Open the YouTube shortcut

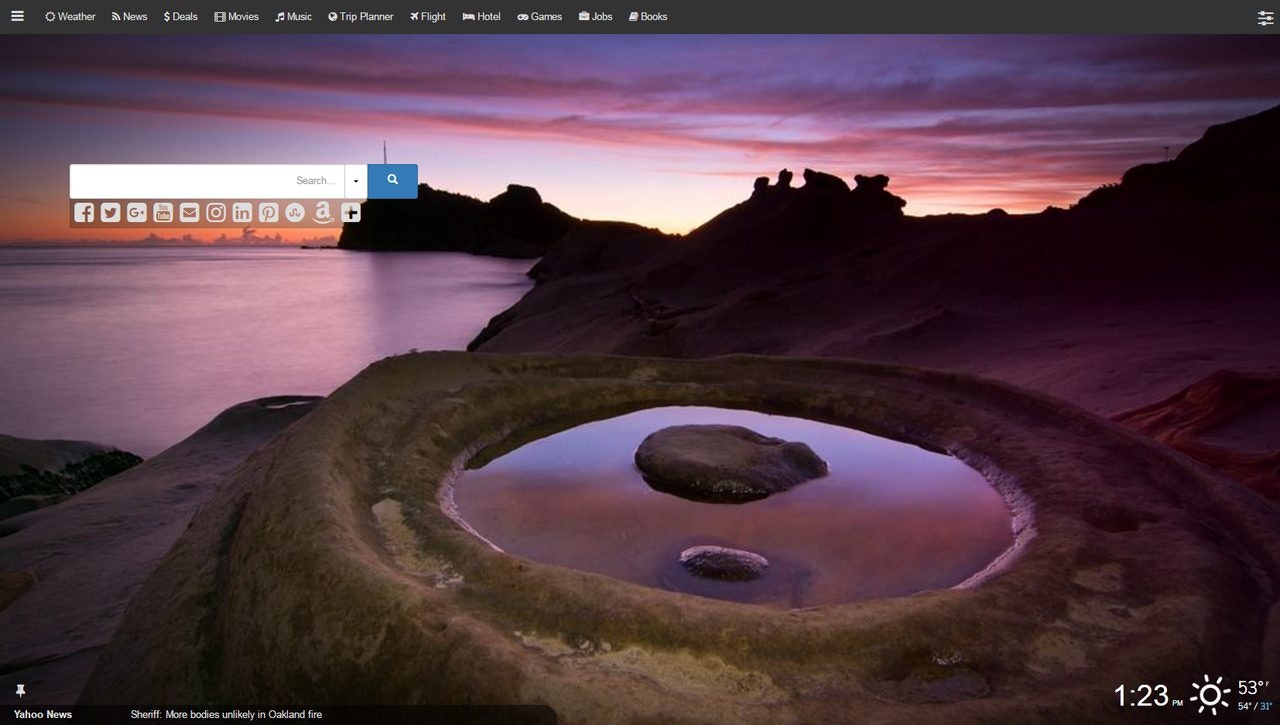pyautogui.click(x=162, y=212)
